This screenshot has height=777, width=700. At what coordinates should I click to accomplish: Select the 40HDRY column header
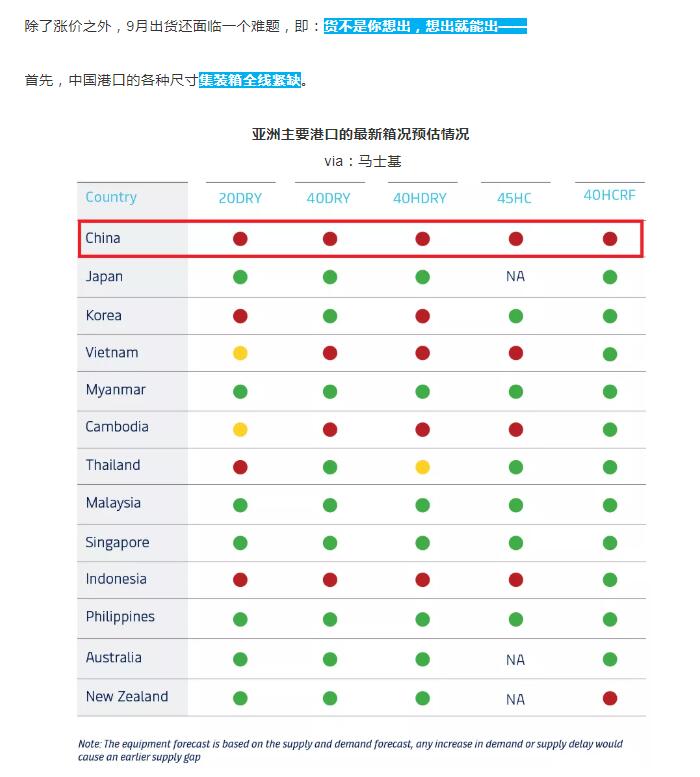[x=420, y=198]
